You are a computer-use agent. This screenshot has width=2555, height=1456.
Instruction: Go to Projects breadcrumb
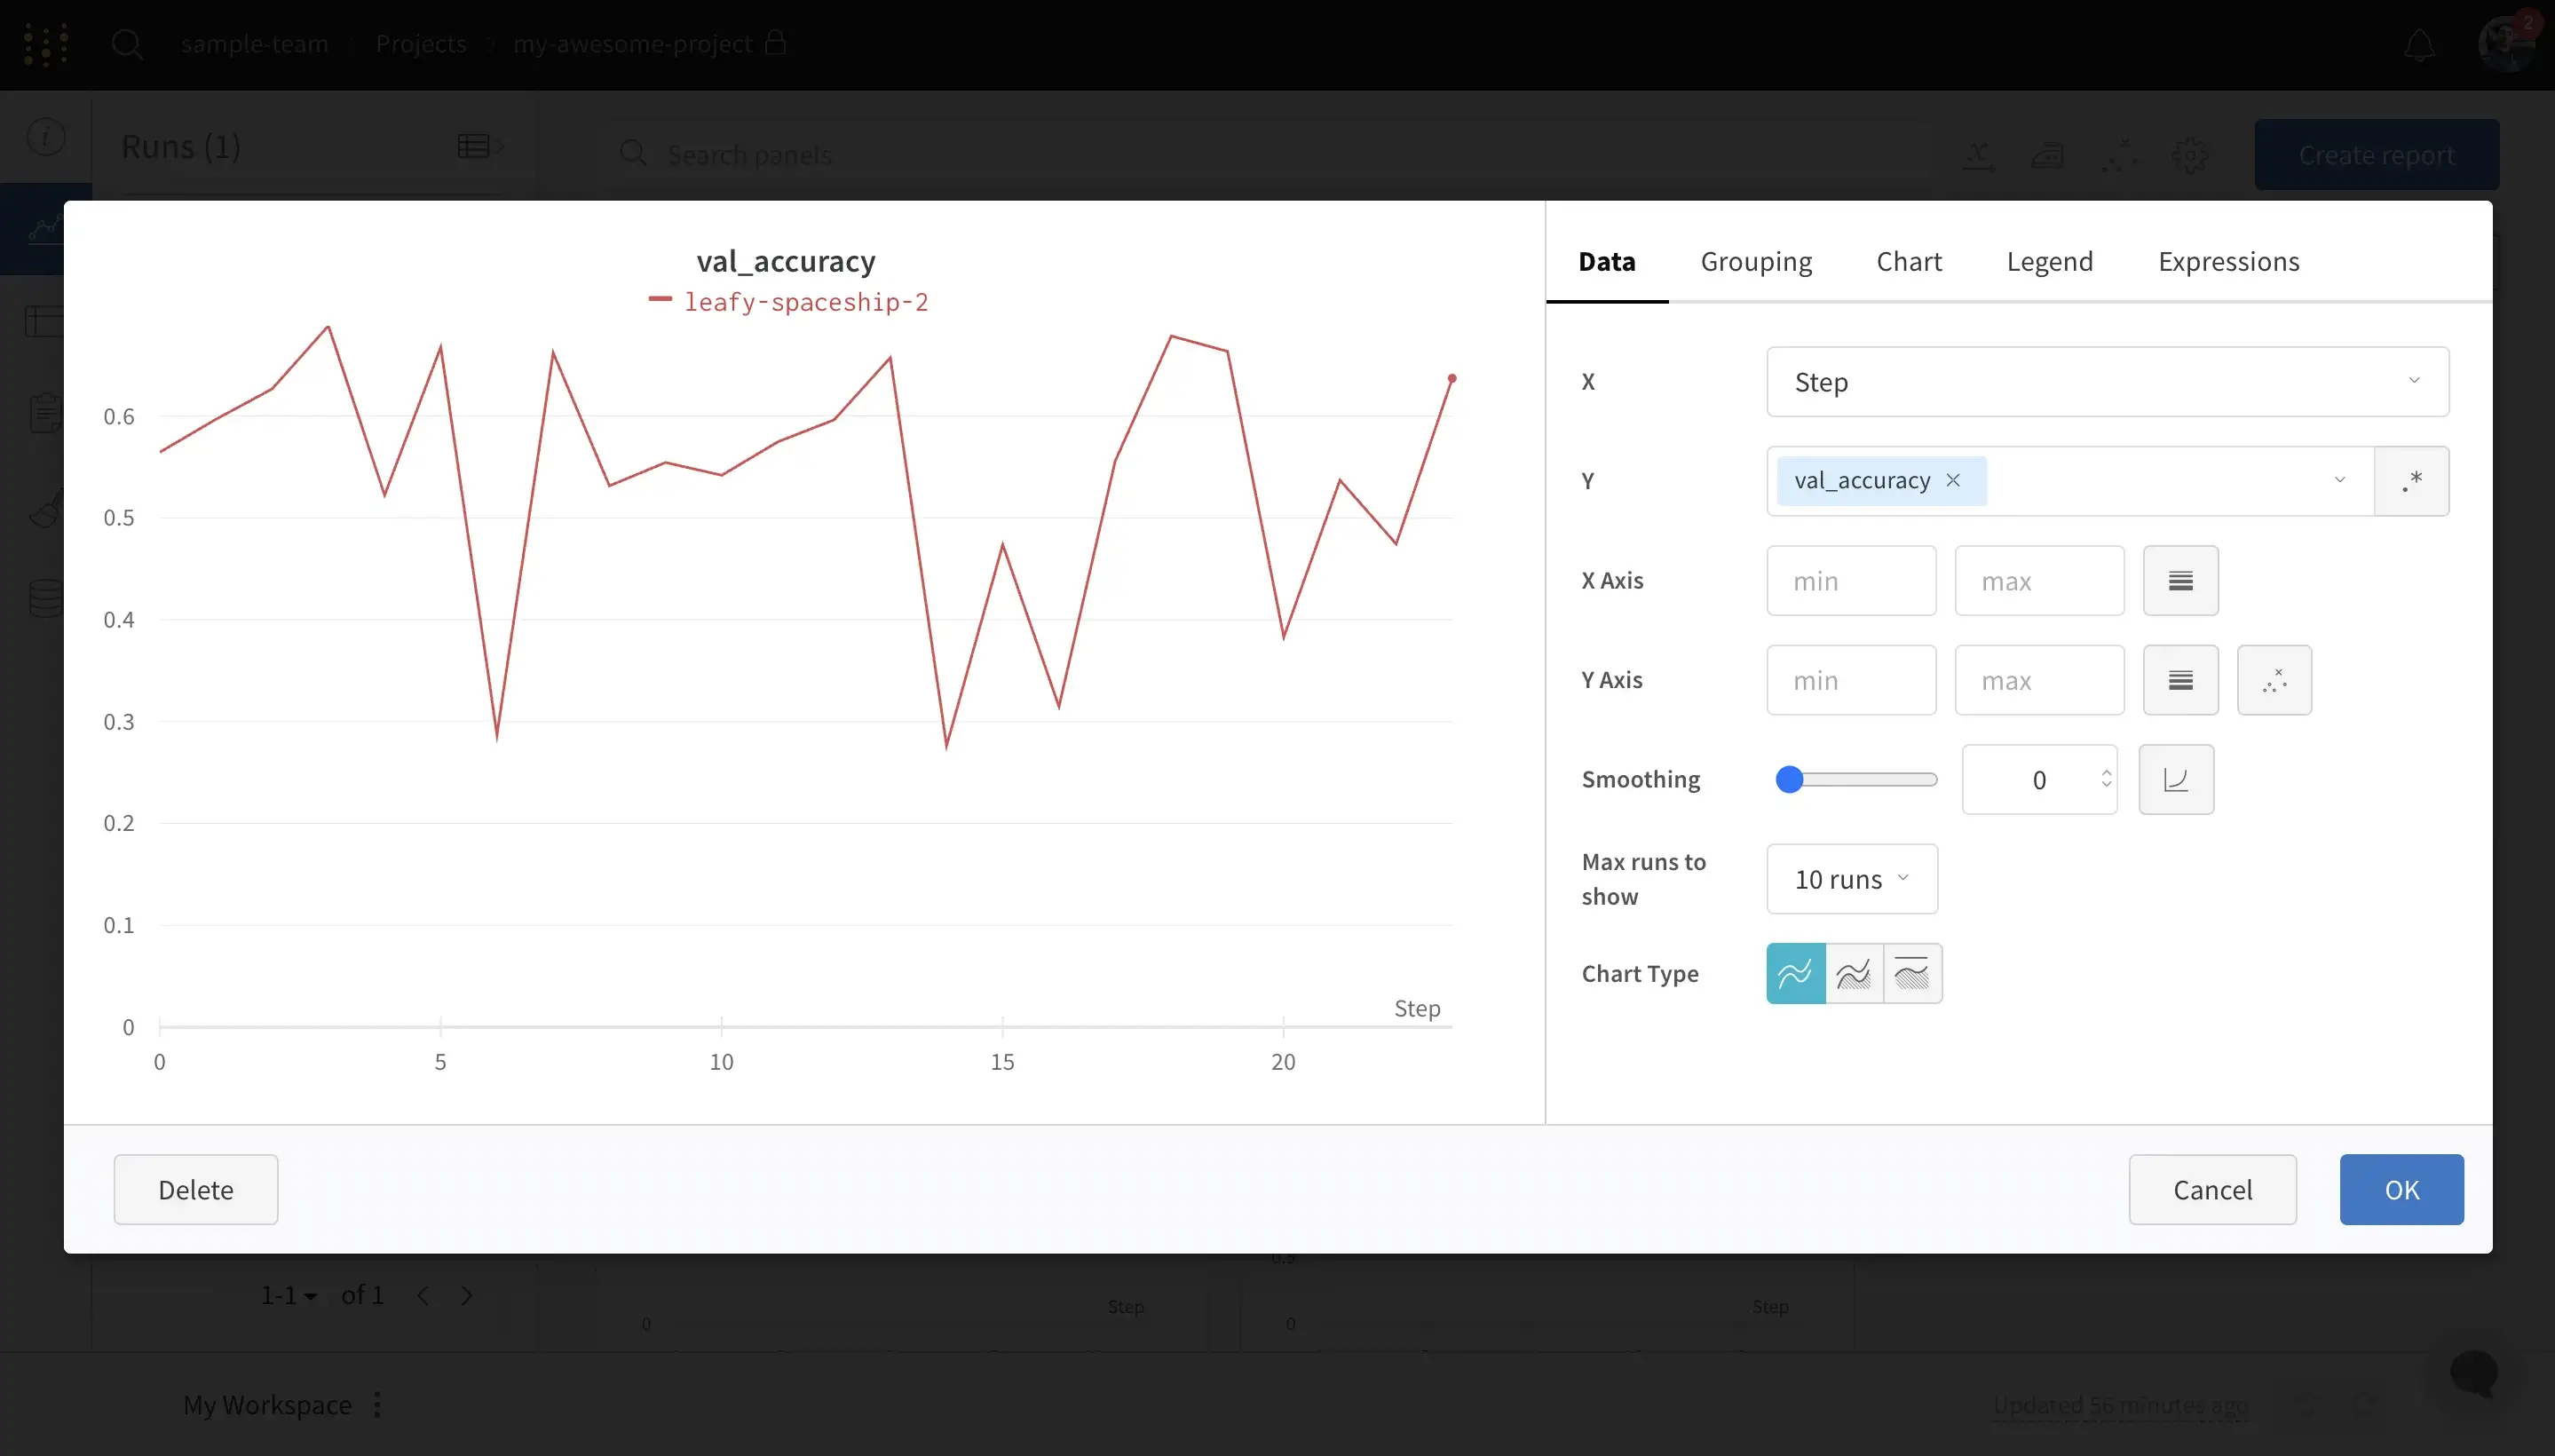point(421,44)
